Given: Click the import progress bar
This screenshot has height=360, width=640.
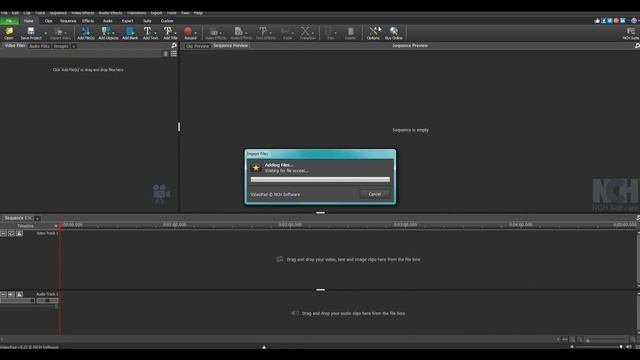Looking at the screenshot, I should 320,179.
